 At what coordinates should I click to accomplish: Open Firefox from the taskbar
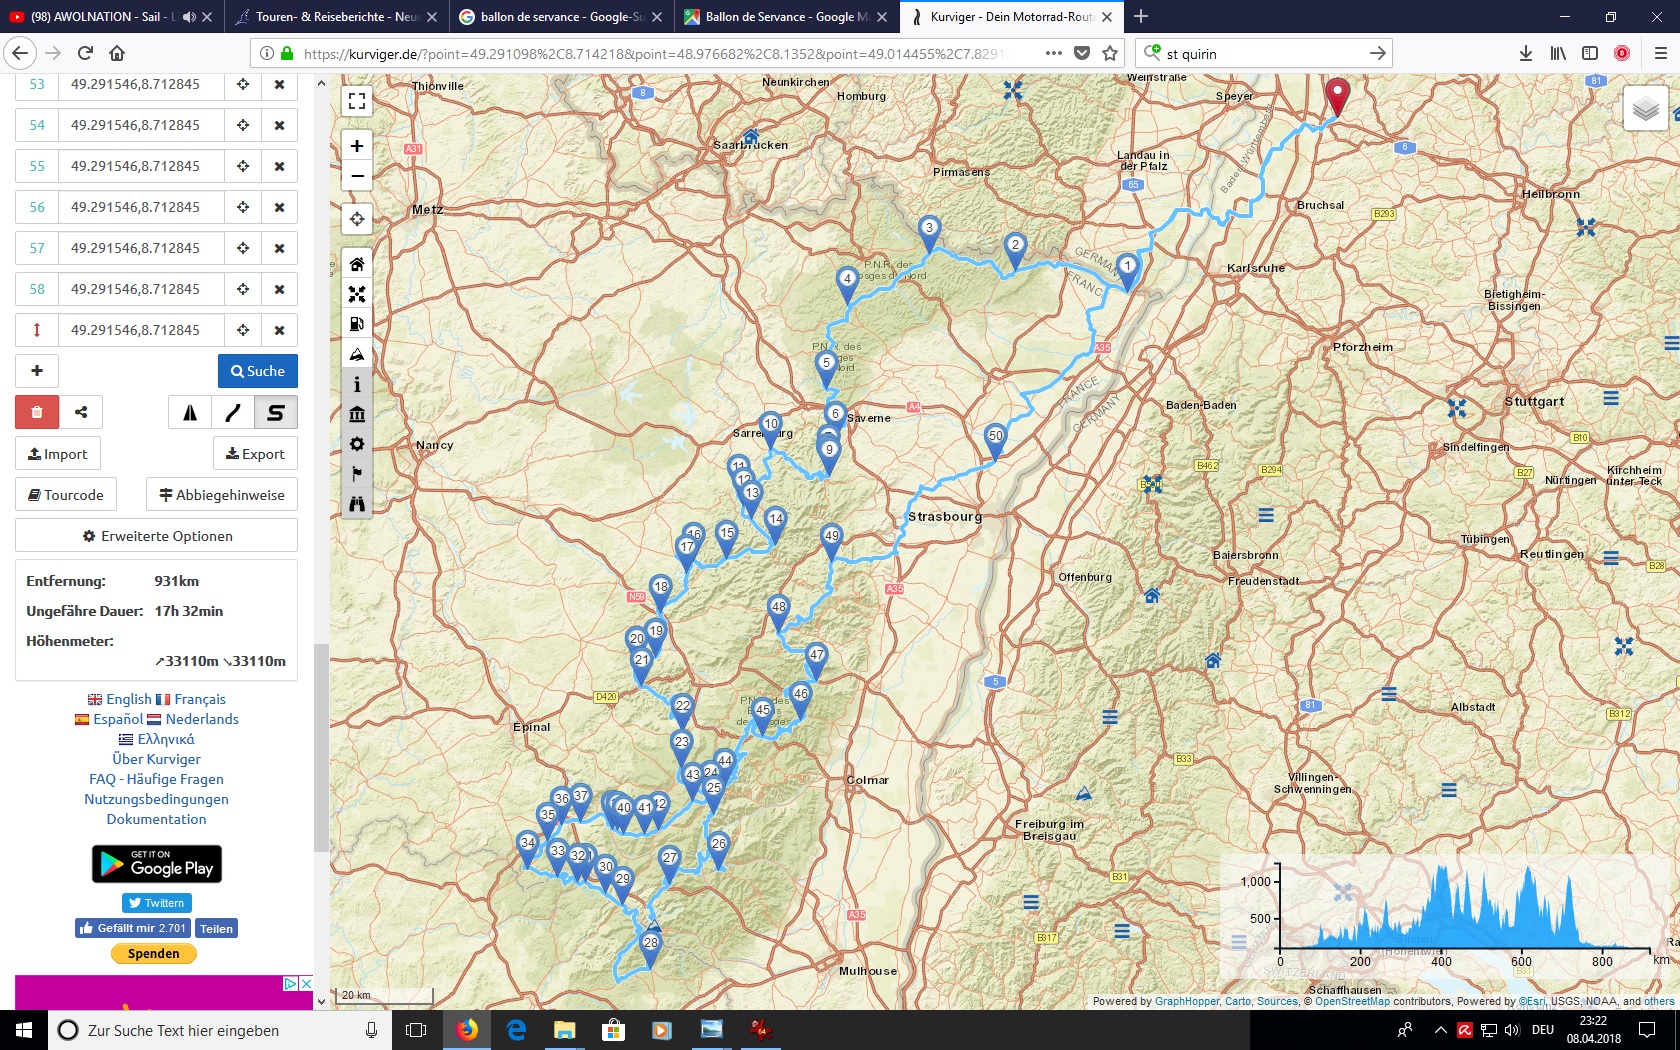(x=467, y=1030)
